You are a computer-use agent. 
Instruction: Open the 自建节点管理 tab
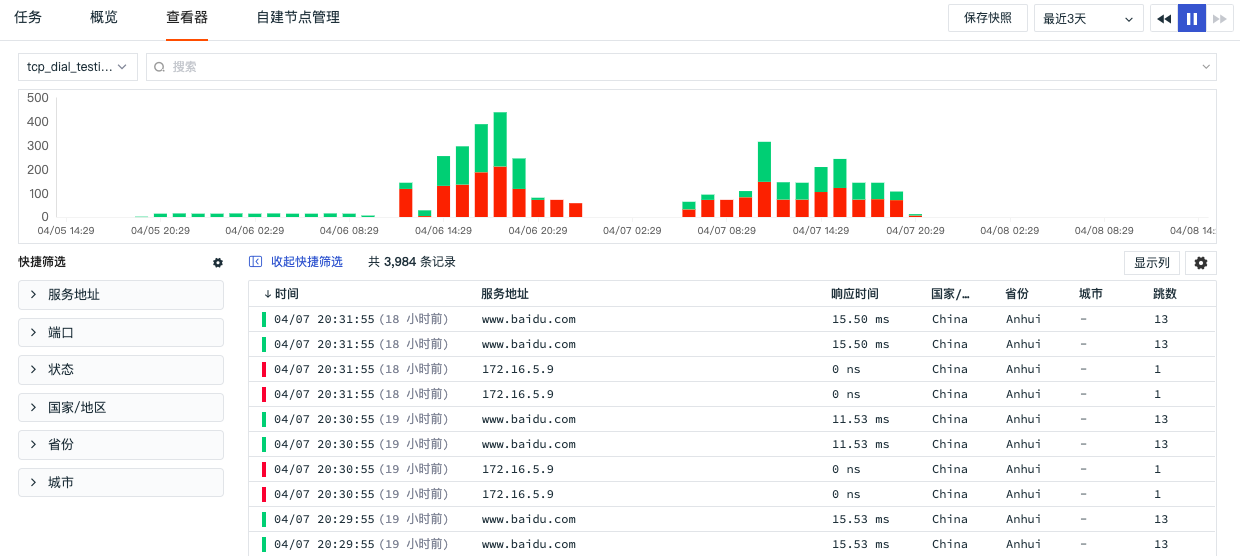298,18
